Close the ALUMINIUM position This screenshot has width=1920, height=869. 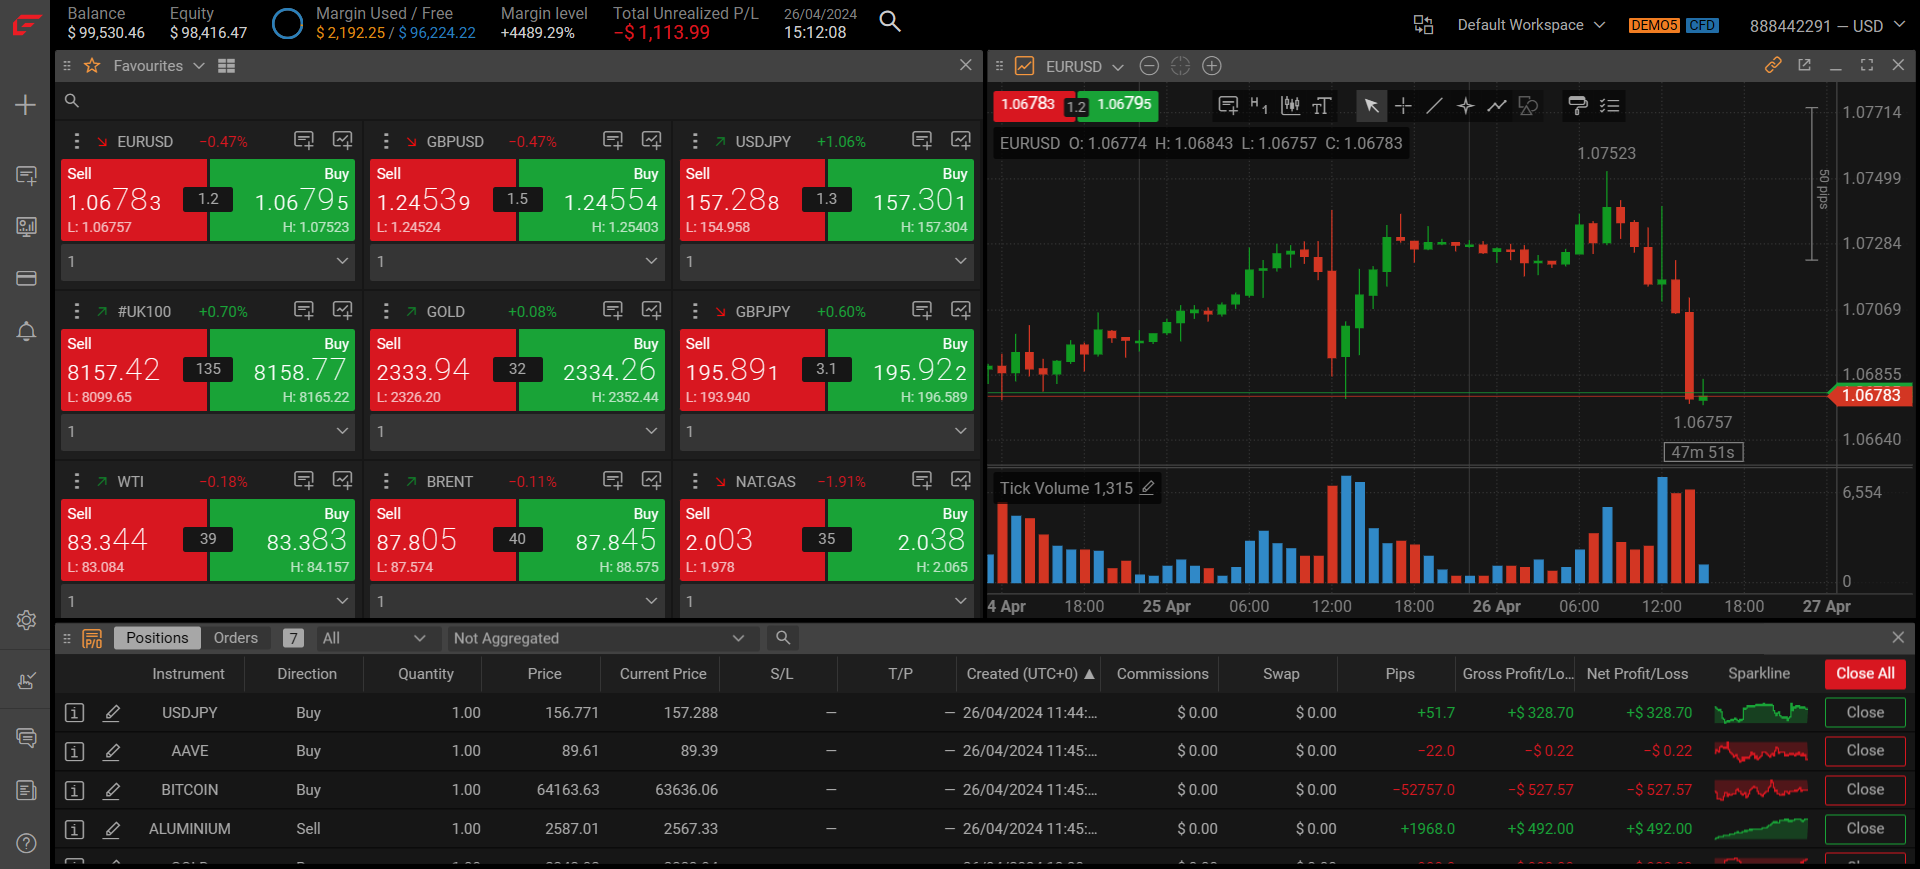[x=1865, y=829]
